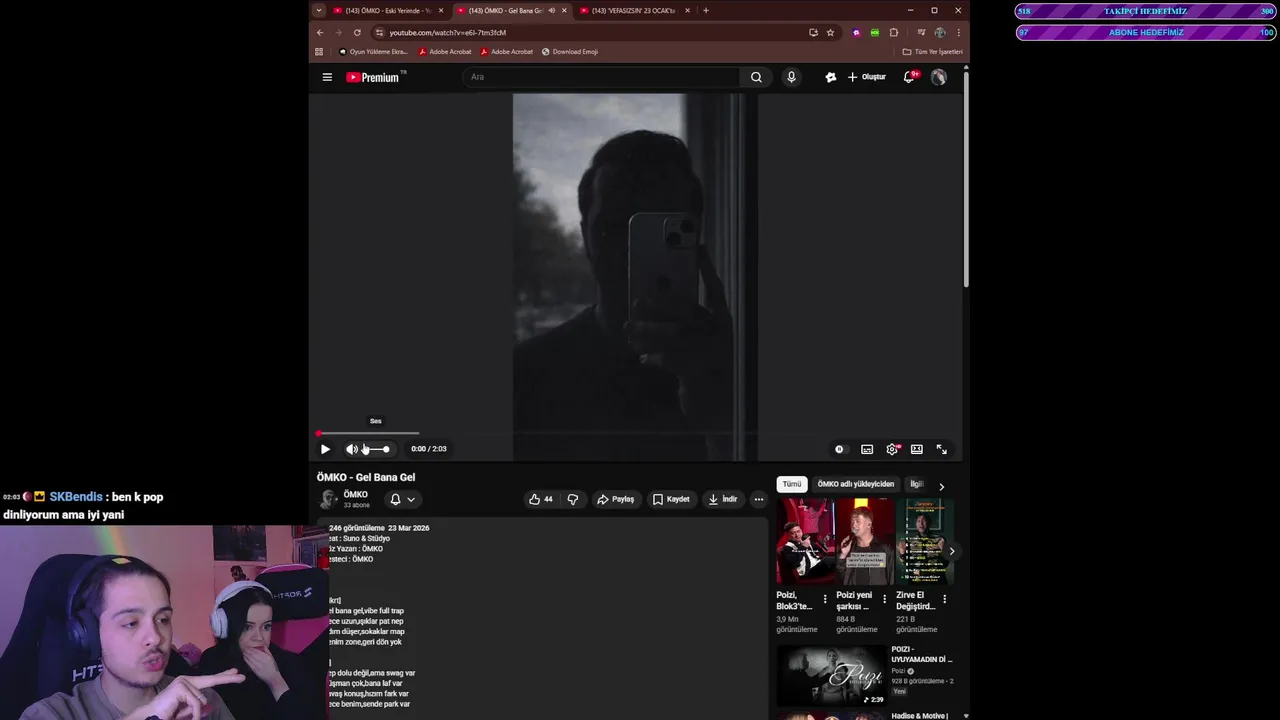Show next Shorts with carousel arrow

point(951,551)
